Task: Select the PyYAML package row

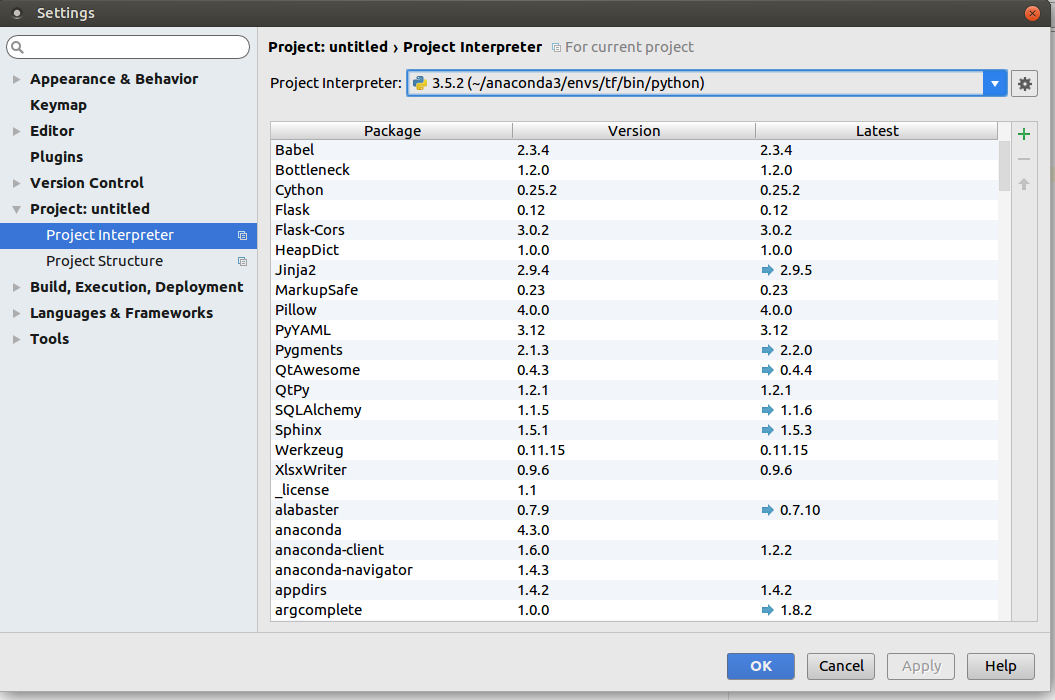Action: (x=634, y=330)
